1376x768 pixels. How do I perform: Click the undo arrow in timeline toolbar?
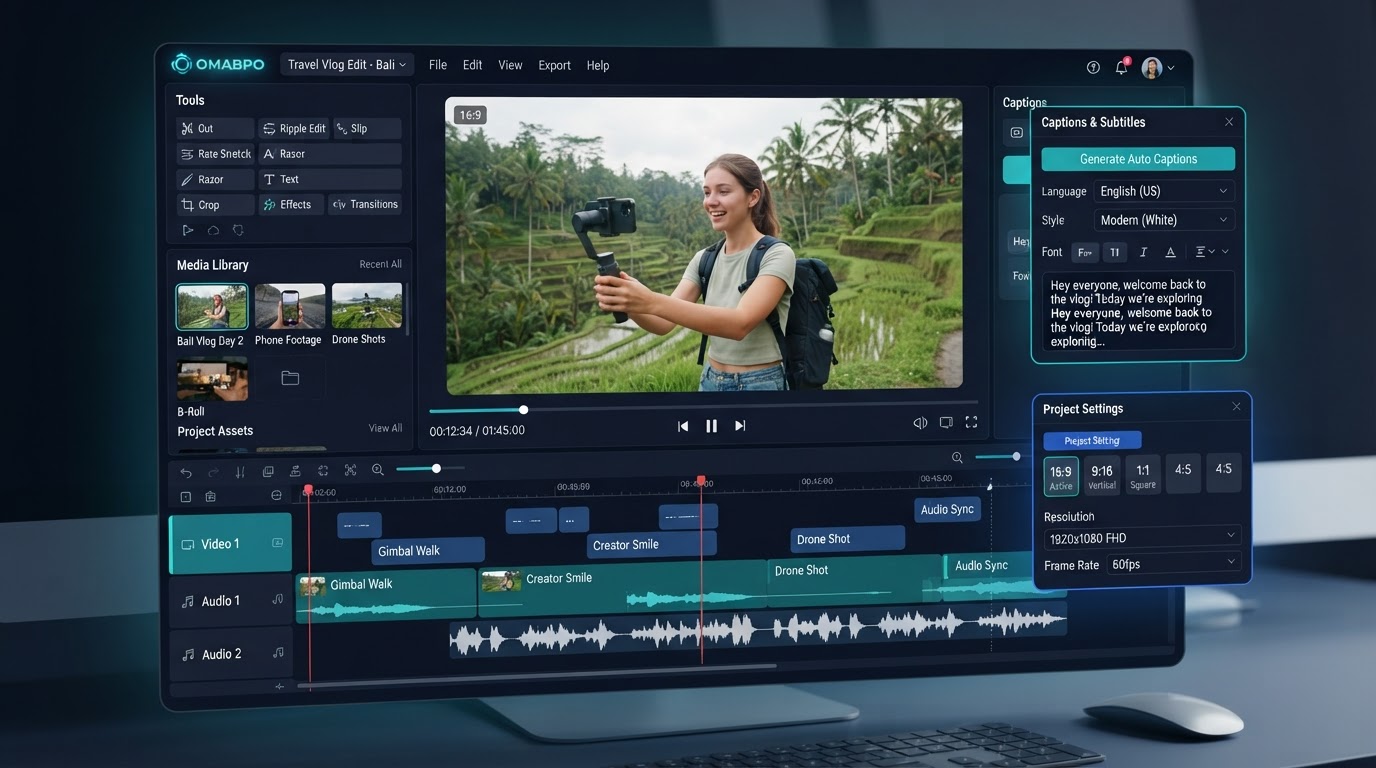pos(186,471)
